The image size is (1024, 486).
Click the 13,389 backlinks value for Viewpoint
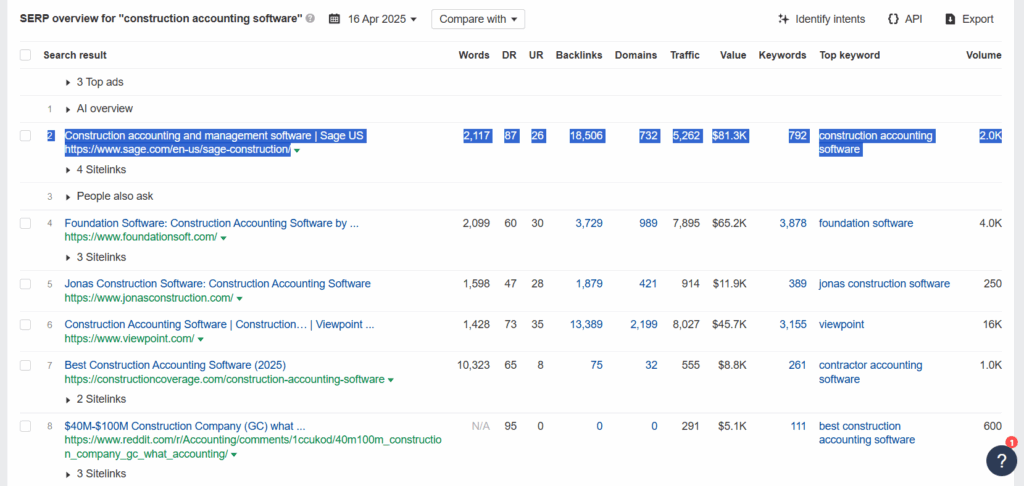click(586, 324)
